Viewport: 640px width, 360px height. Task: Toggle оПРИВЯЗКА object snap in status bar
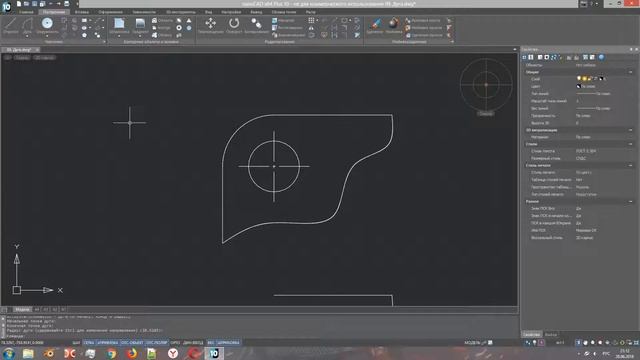pyautogui.click(x=107, y=342)
